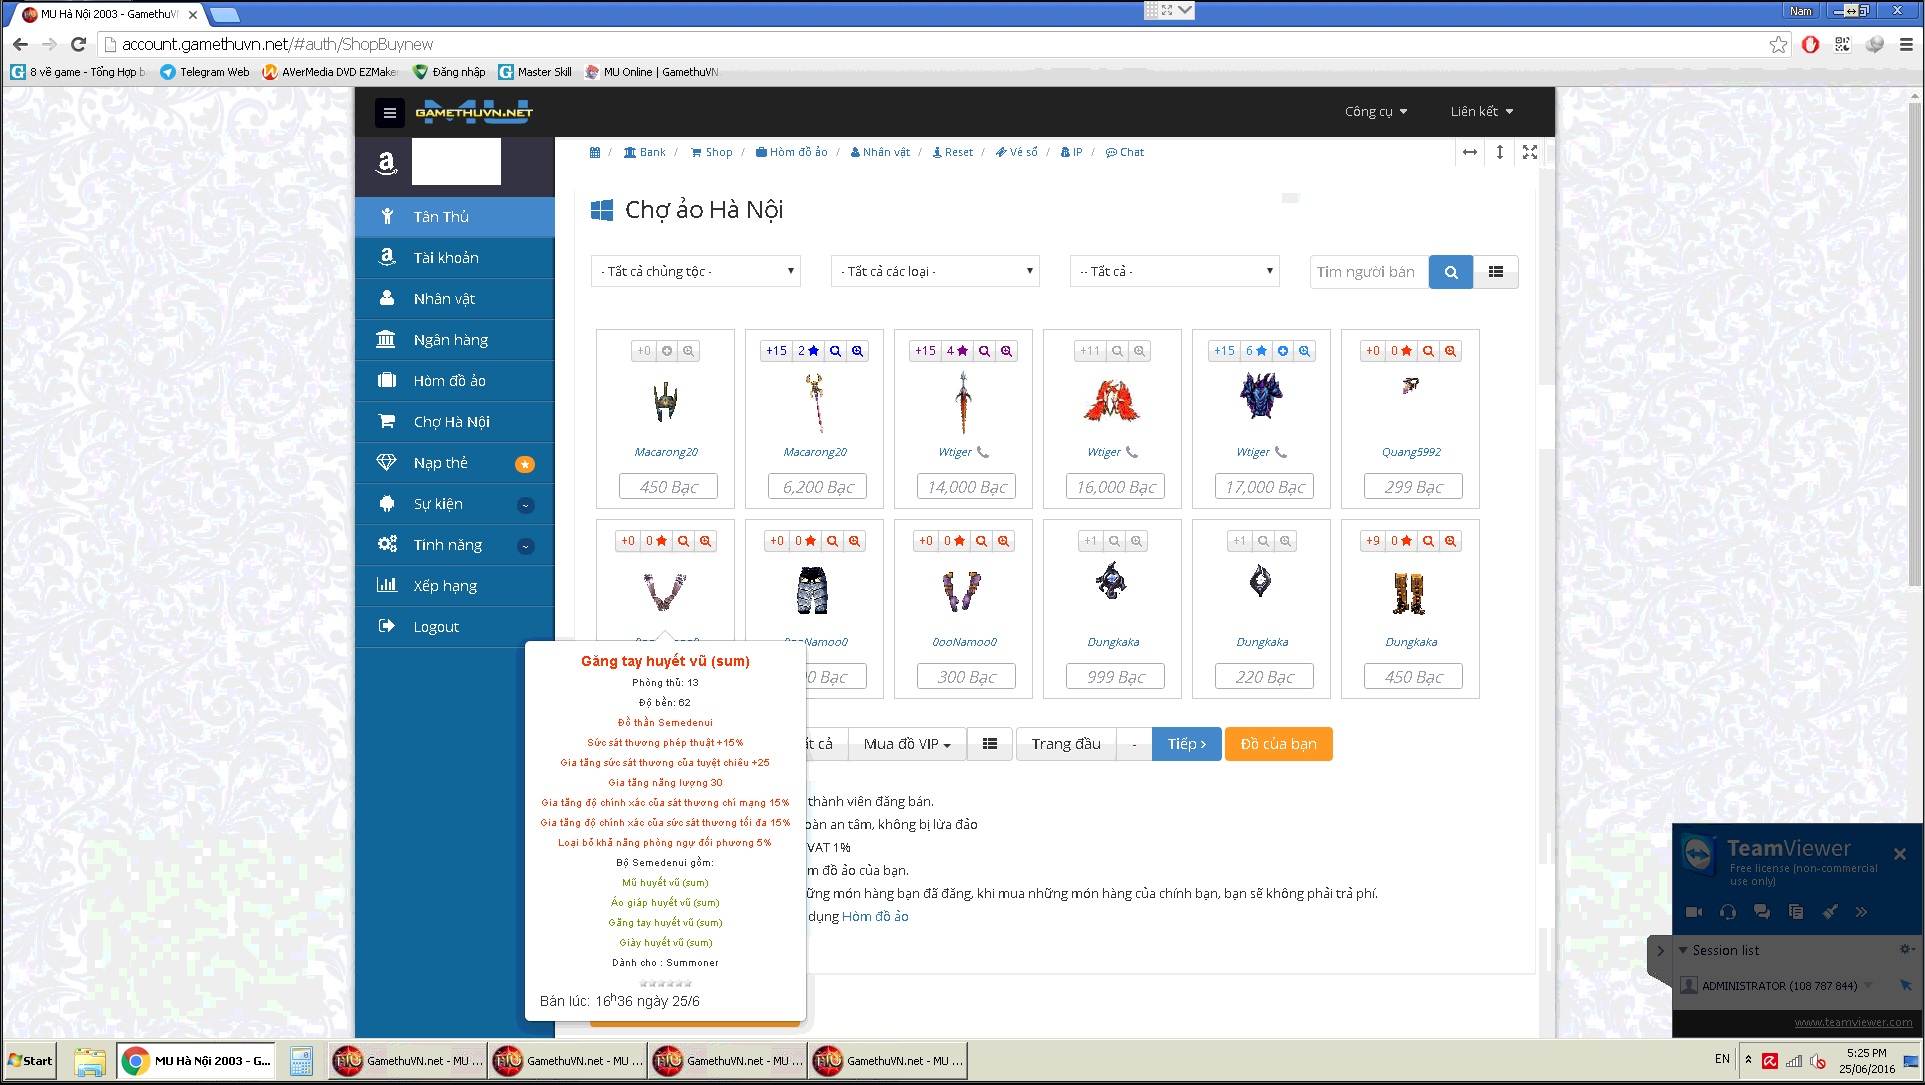
Task: Click Tiếp next page button
Action: click(1187, 744)
